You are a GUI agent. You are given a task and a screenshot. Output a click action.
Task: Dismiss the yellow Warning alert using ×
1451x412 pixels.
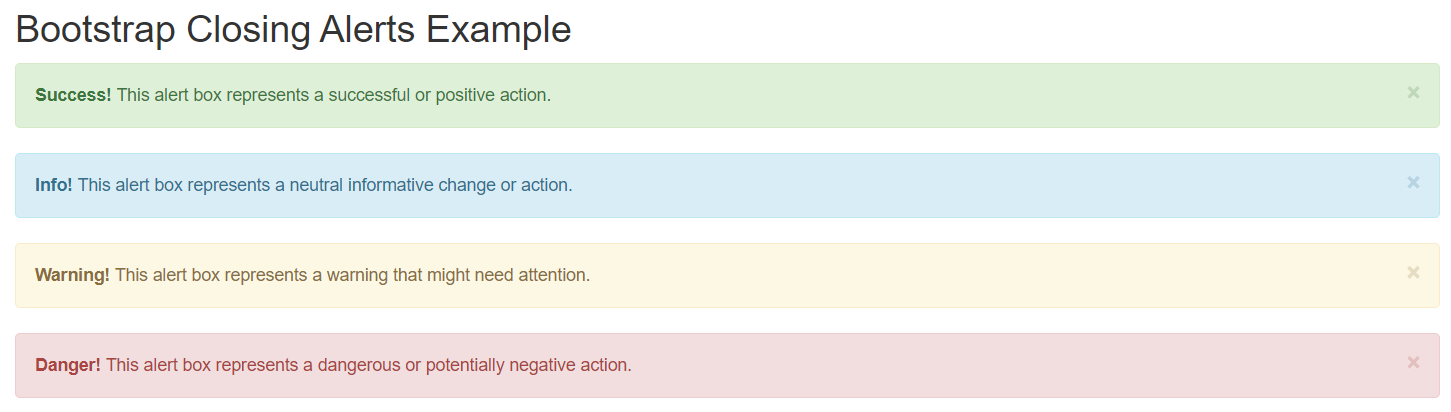click(x=1413, y=273)
